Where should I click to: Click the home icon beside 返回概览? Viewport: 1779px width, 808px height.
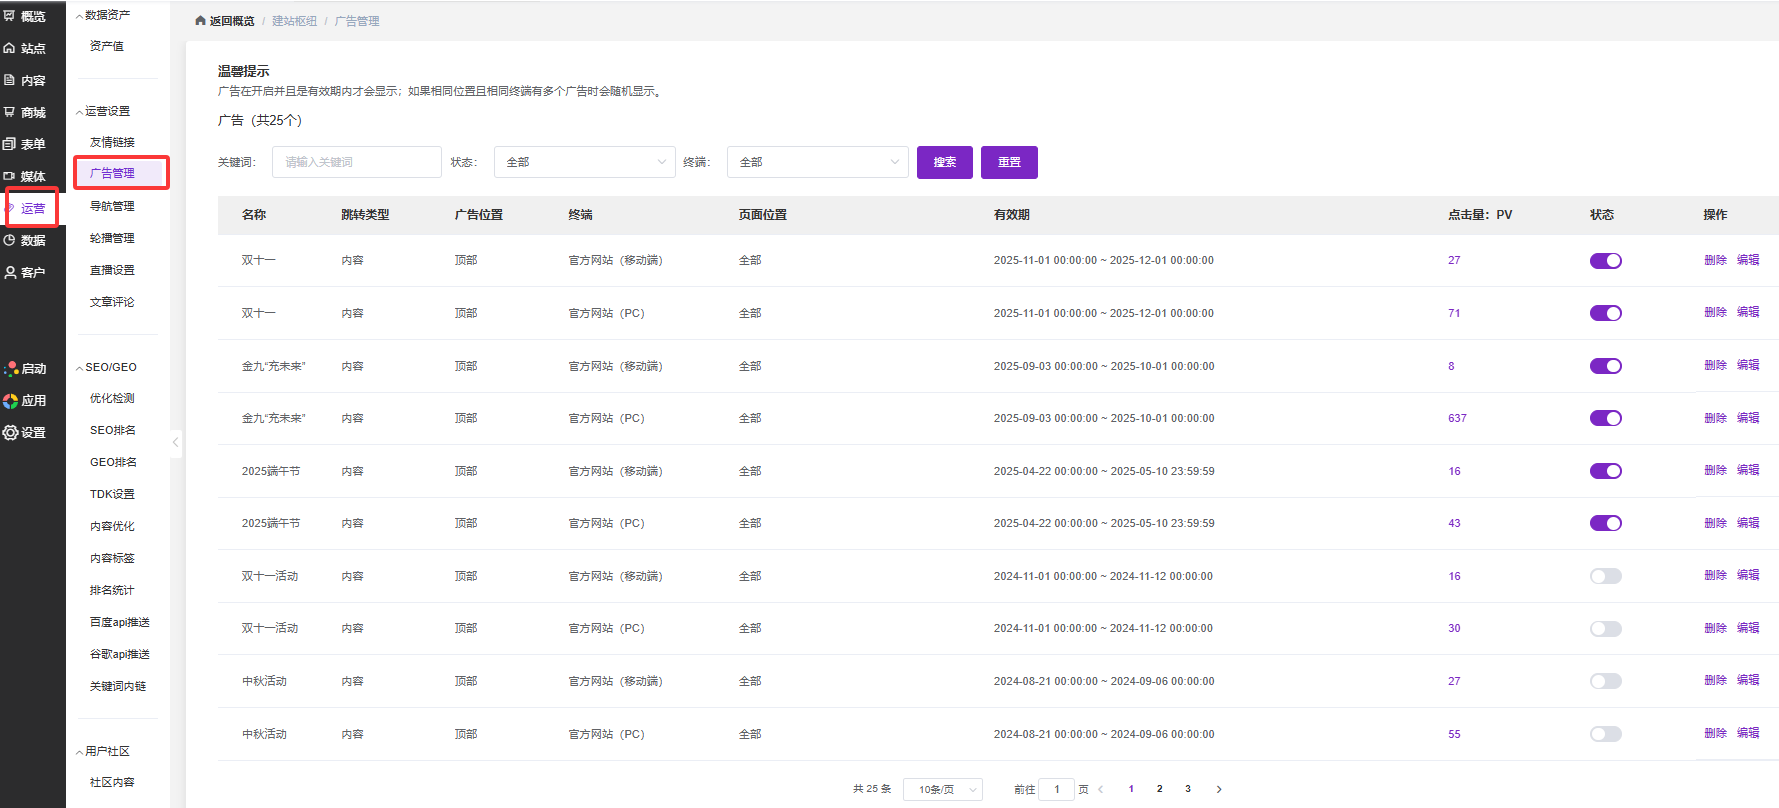200,21
